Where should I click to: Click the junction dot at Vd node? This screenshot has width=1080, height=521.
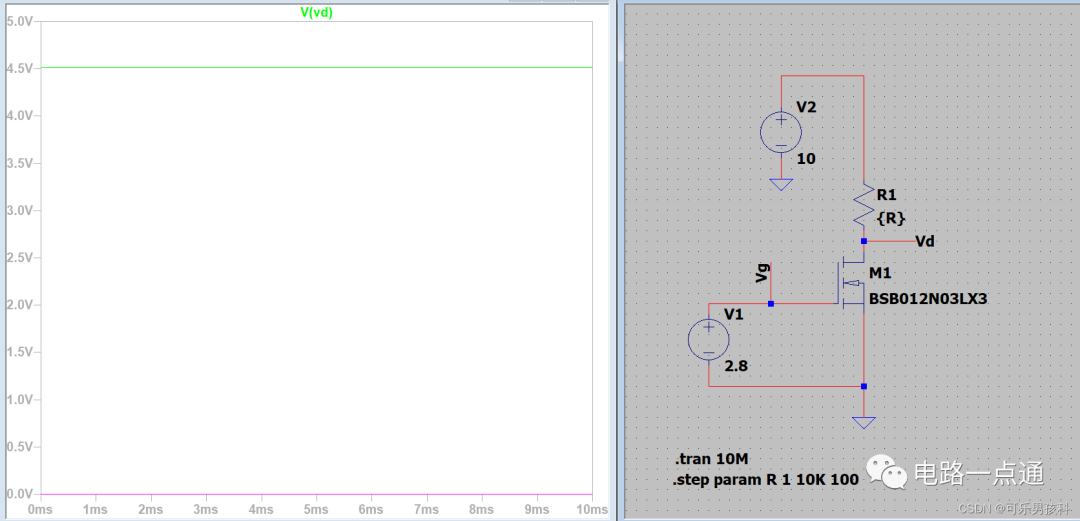(x=863, y=241)
